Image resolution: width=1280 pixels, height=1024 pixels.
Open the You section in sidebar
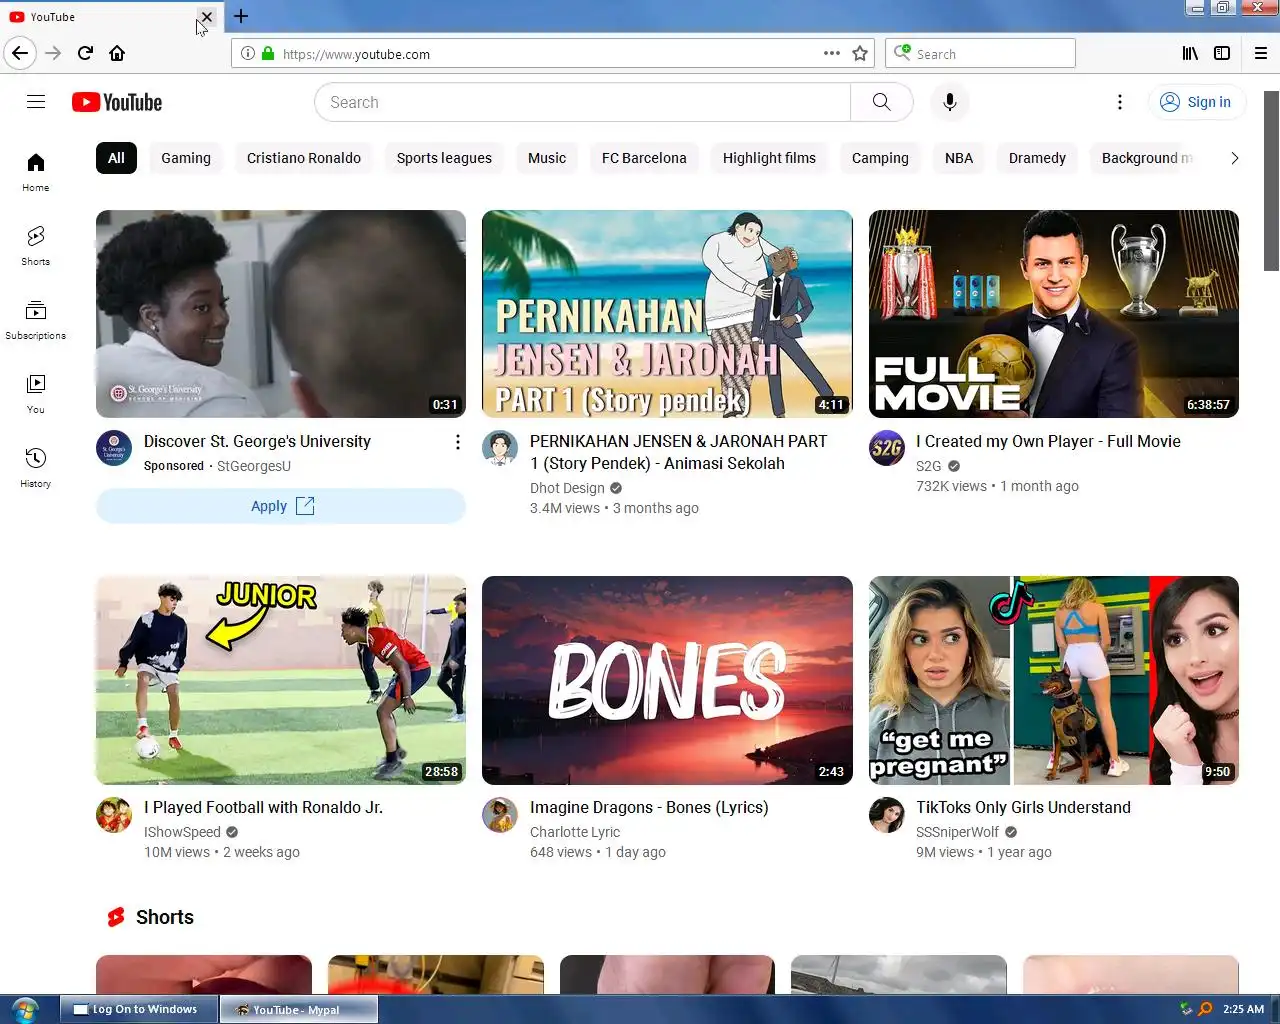coord(36,394)
